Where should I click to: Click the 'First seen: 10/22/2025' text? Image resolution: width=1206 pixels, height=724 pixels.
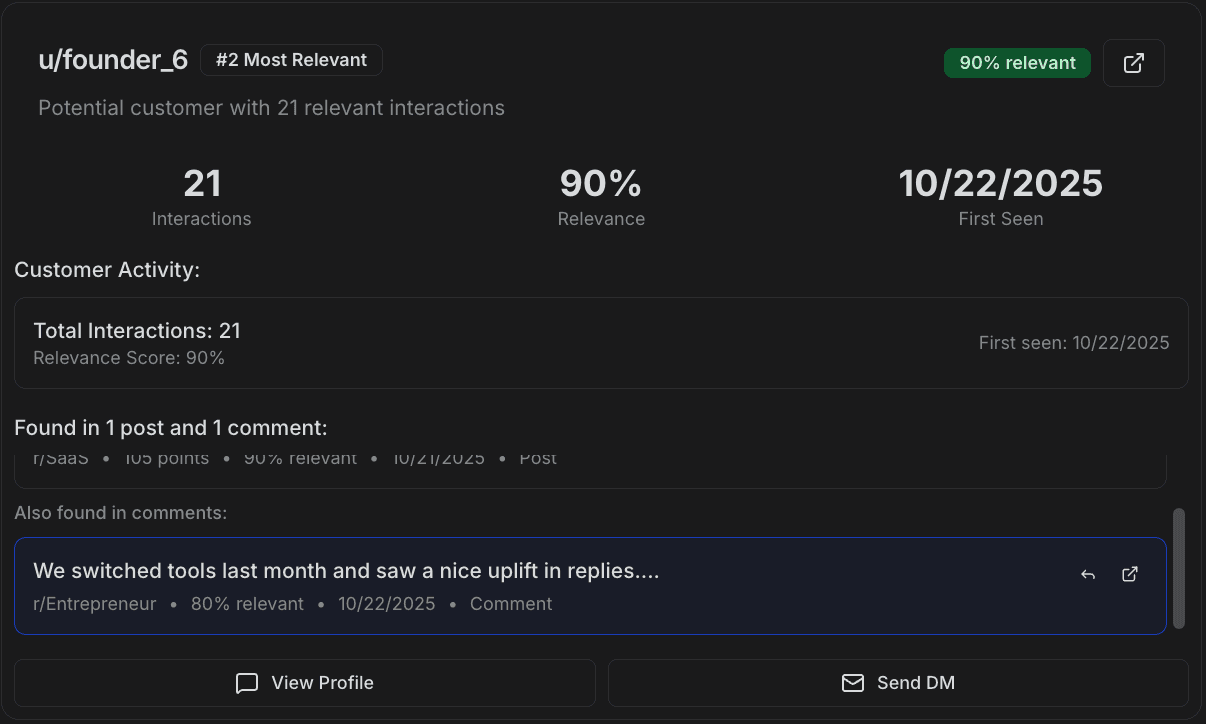[1073, 343]
